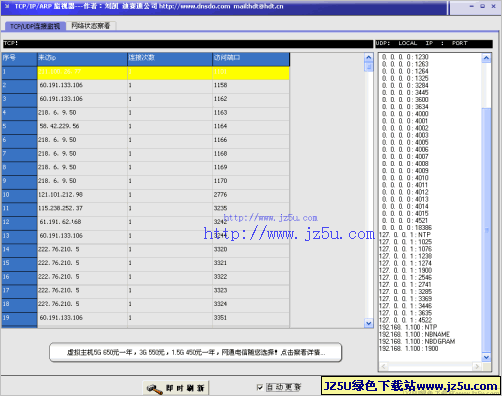
Task: Select UDP entry 0.0.0.0:4000
Action: pyautogui.click(x=405, y=114)
